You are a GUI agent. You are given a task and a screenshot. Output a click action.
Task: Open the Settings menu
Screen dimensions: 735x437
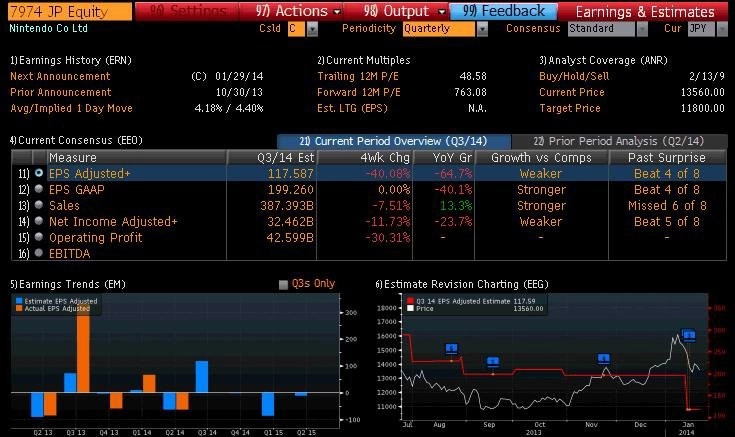[x=188, y=11]
